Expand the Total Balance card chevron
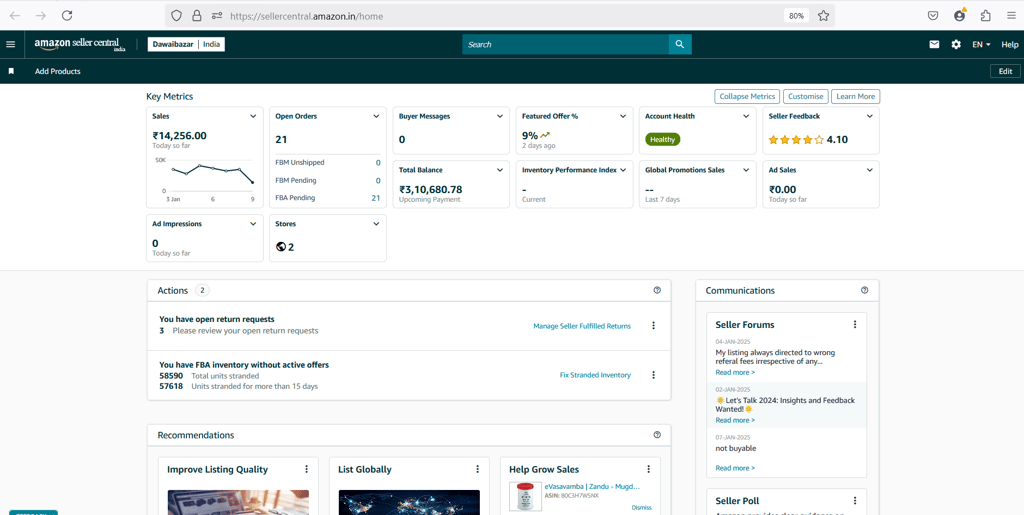Image resolution: width=1024 pixels, height=515 pixels. tap(500, 170)
